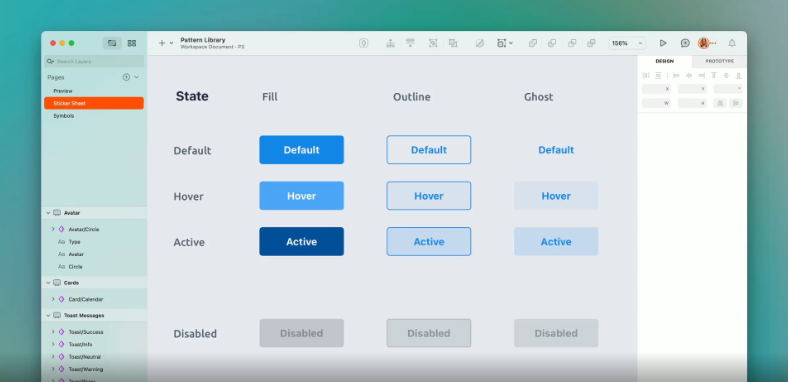Click the Create Symbol toolbar icon
788x382 pixels.
pyautogui.click(x=364, y=43)
